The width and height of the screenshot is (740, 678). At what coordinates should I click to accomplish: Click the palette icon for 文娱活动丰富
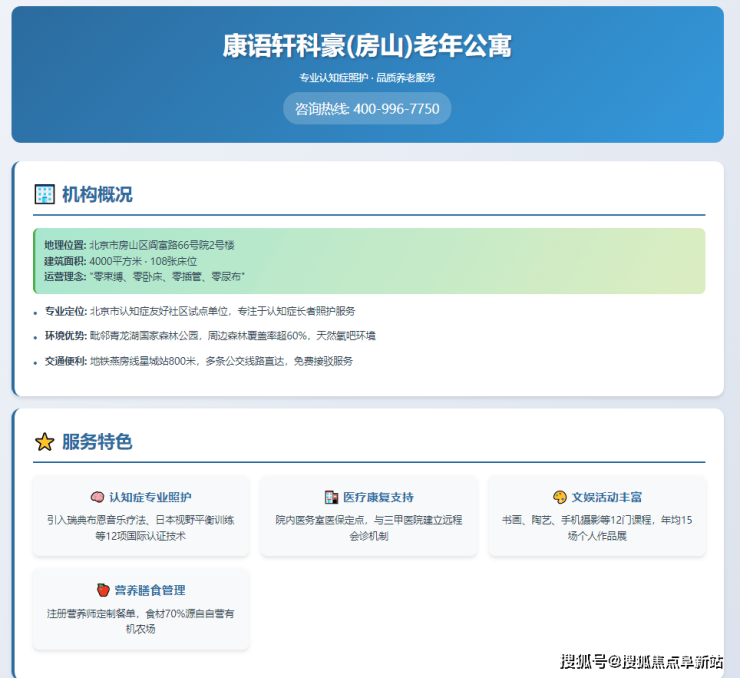click(560, 497)
